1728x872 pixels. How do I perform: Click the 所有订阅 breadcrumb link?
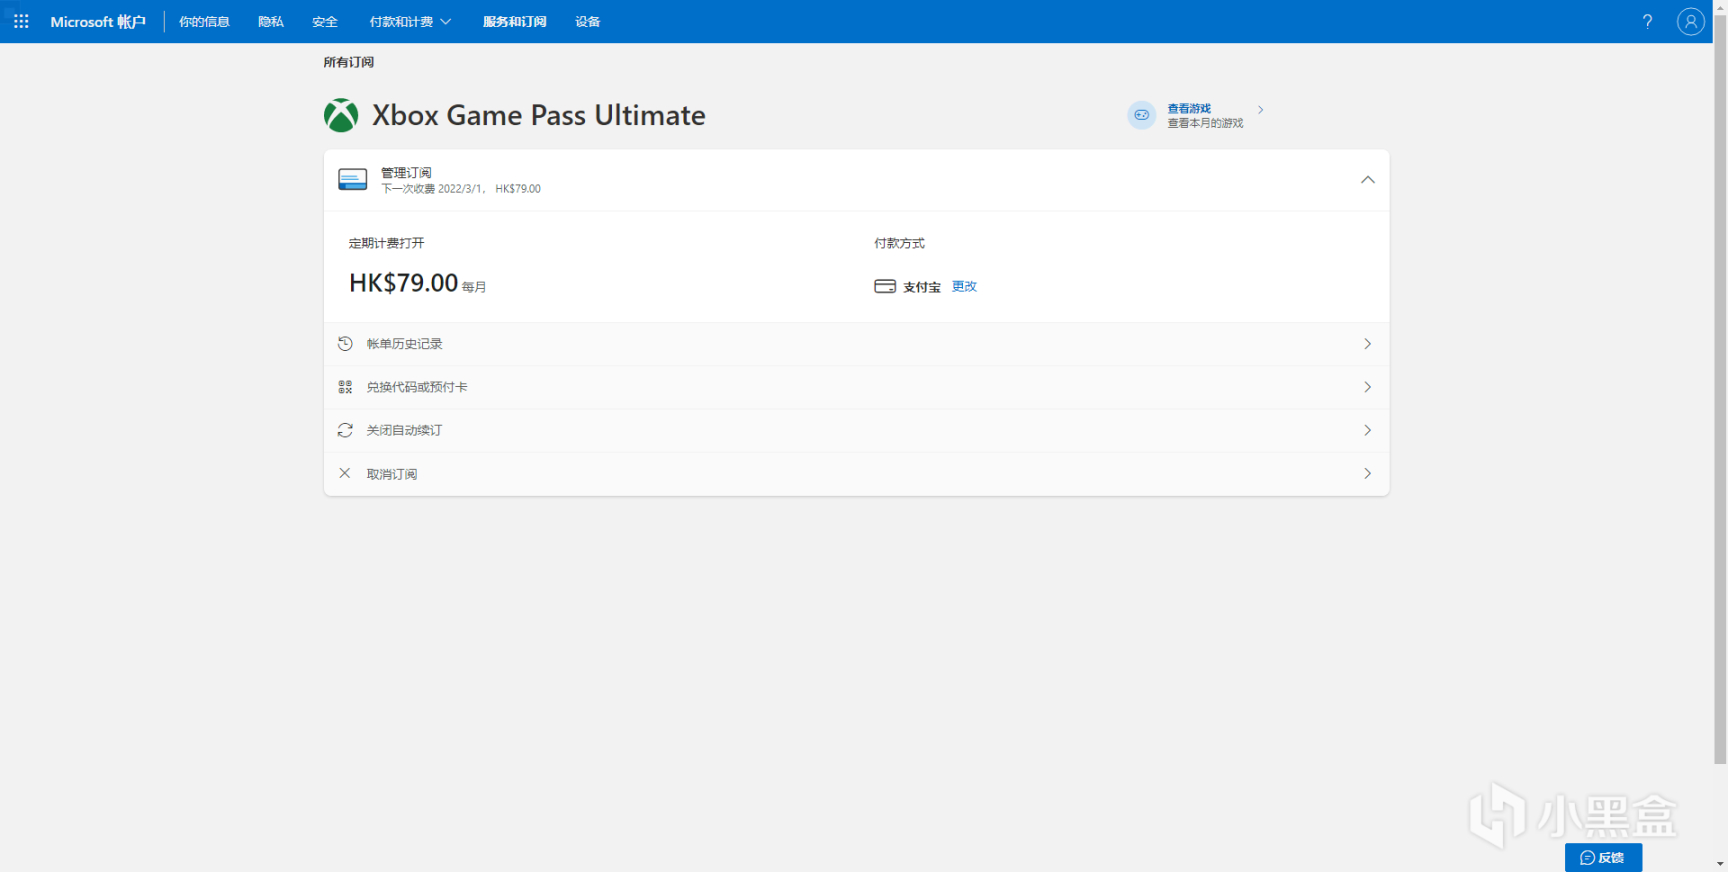pyautogui.click(x=348, y=62)
